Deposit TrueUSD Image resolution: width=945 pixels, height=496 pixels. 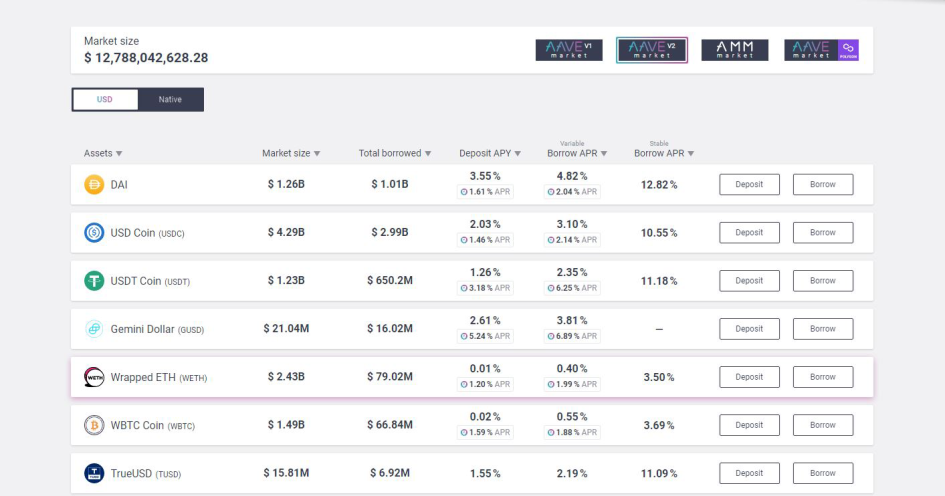[x=749, y=473]
